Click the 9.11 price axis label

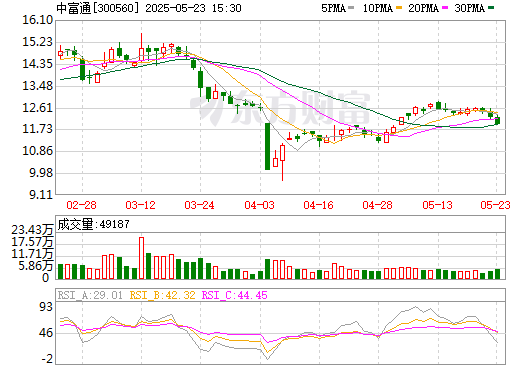(41, 195)
